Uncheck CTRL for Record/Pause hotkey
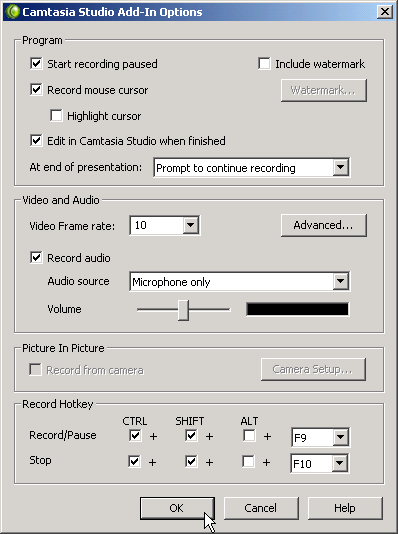The width and height of the screenshot is (398, 534). coord(135,435)
